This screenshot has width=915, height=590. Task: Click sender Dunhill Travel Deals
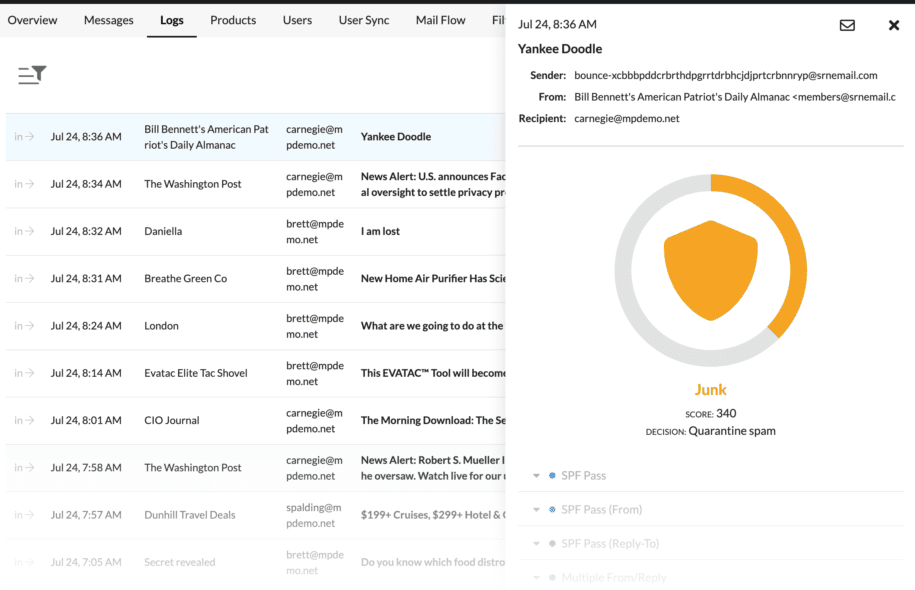pos(190,515)
